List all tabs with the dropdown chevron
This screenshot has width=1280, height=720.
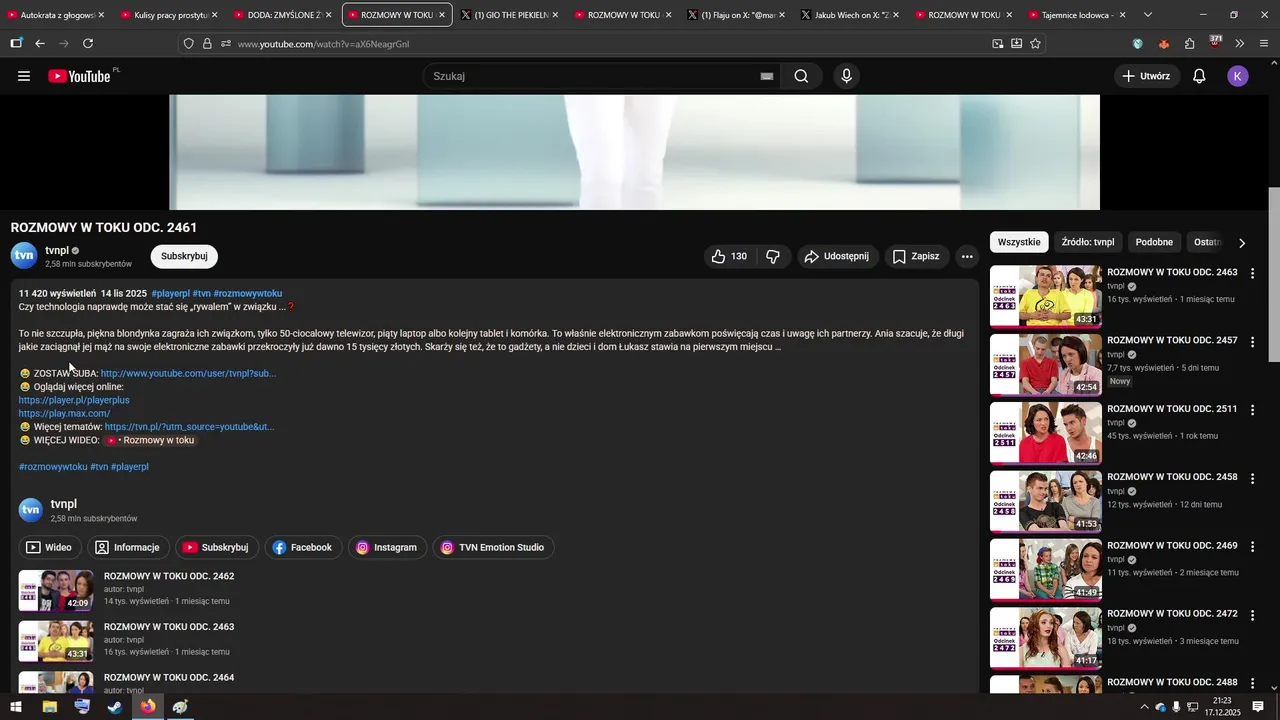pyautogui.click(x=1147, y=15)
